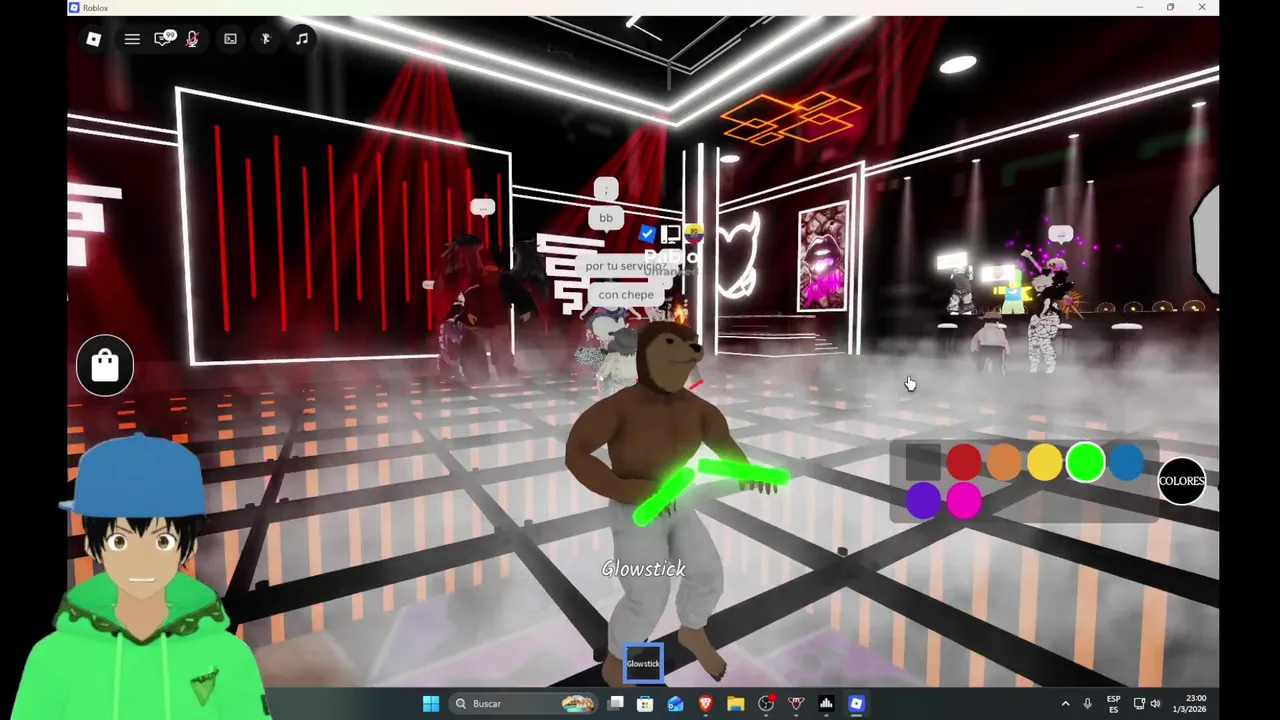Open Outlook mail from taskbar
This screenshot has height=720, width=1280.
pos(675,704)
